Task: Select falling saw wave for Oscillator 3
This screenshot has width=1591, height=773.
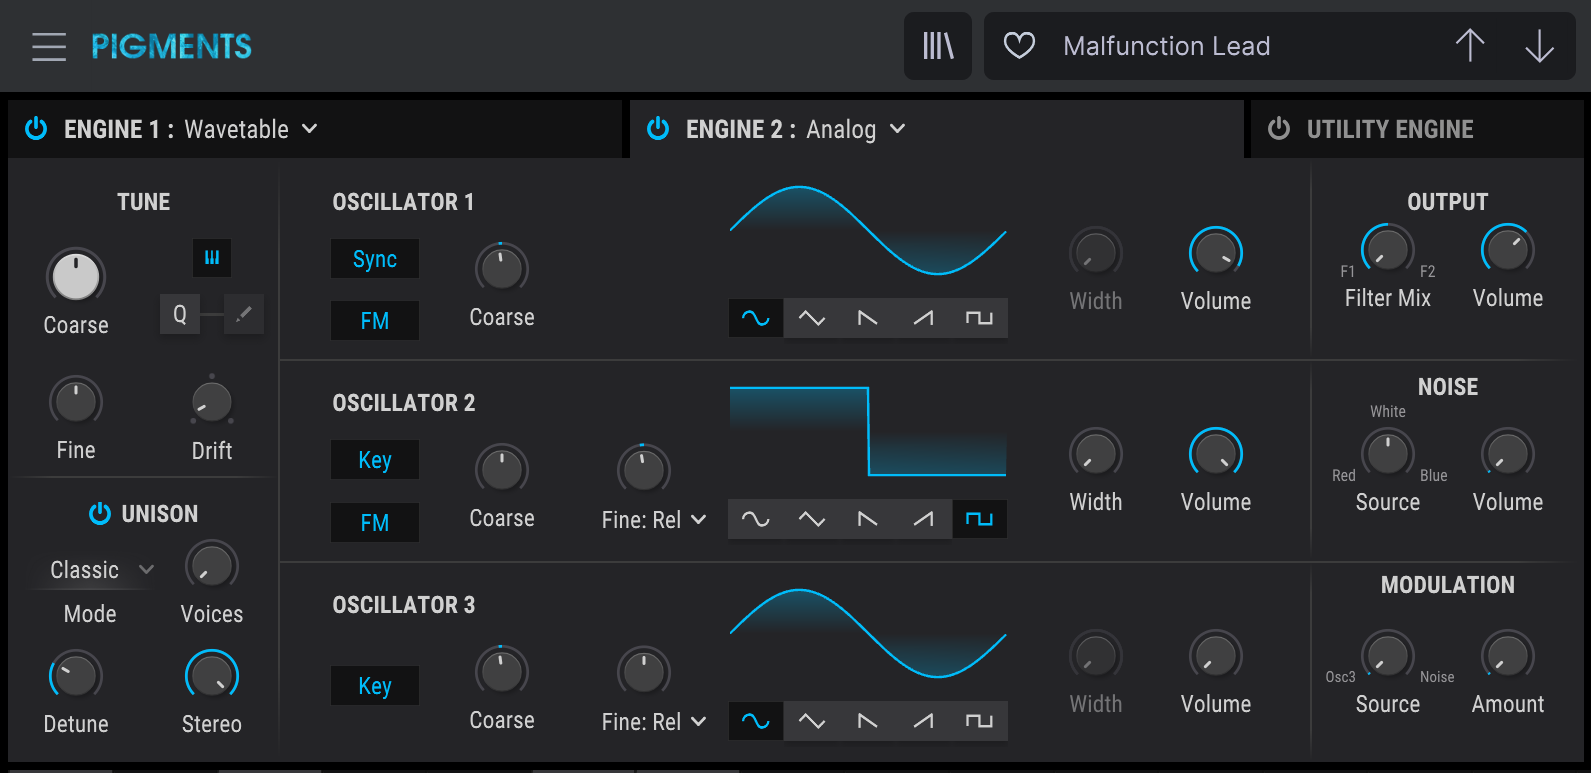Action: click(x=868, y=721)
